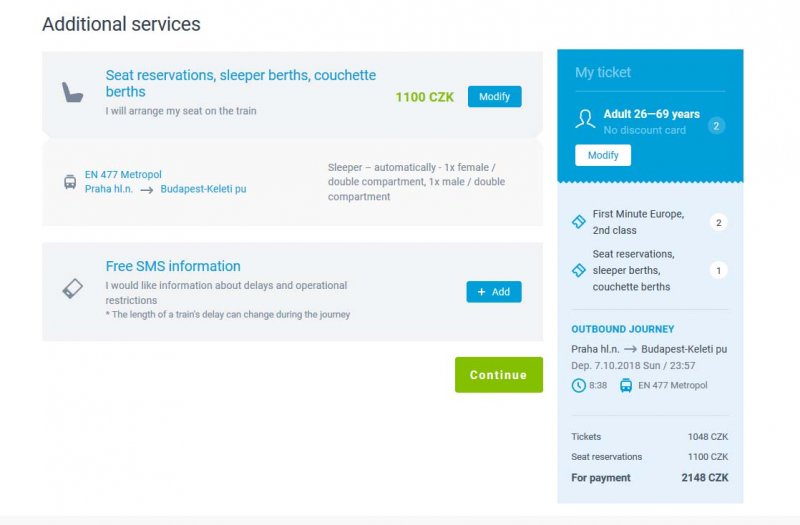Click the ticket icon beside sleeper berths sidebar item

click(x=579, y=270)
